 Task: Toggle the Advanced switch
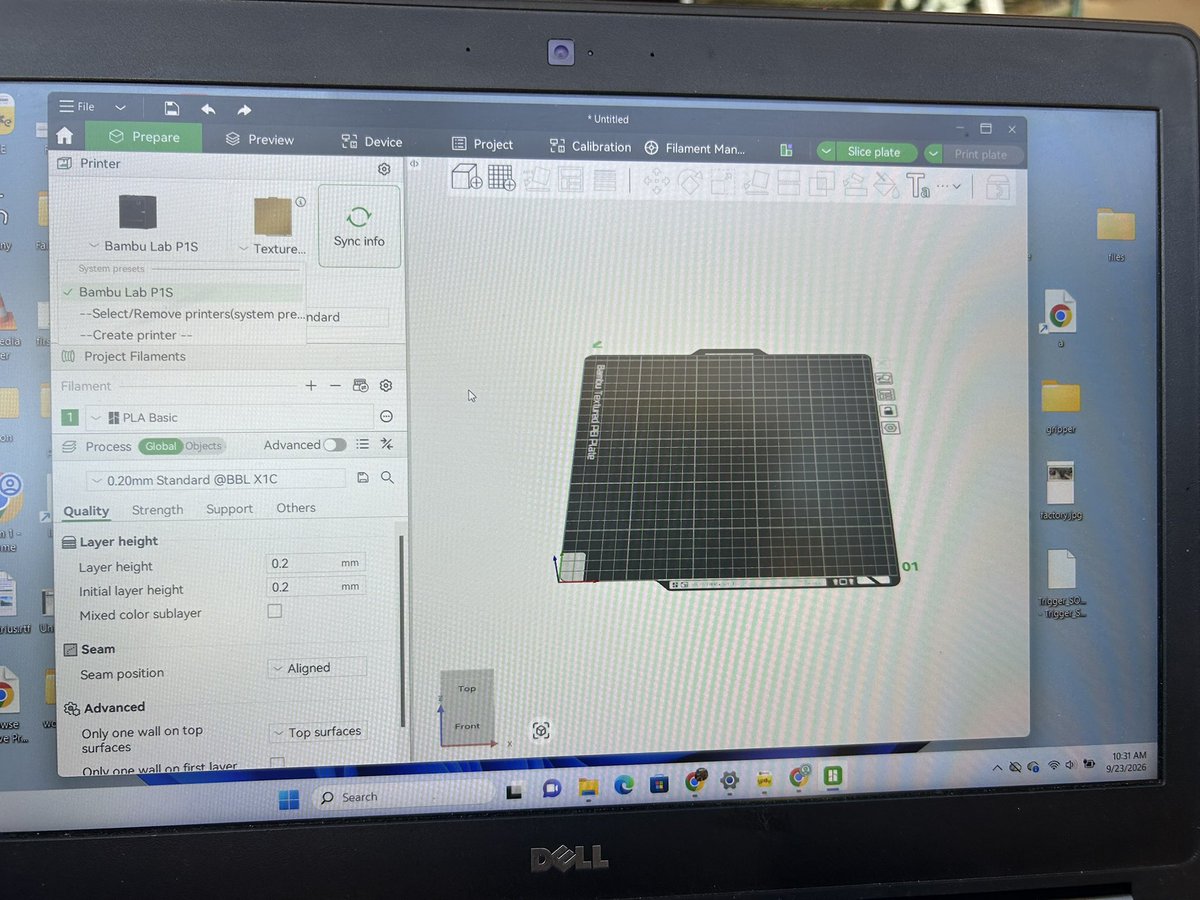coord(335,445)
